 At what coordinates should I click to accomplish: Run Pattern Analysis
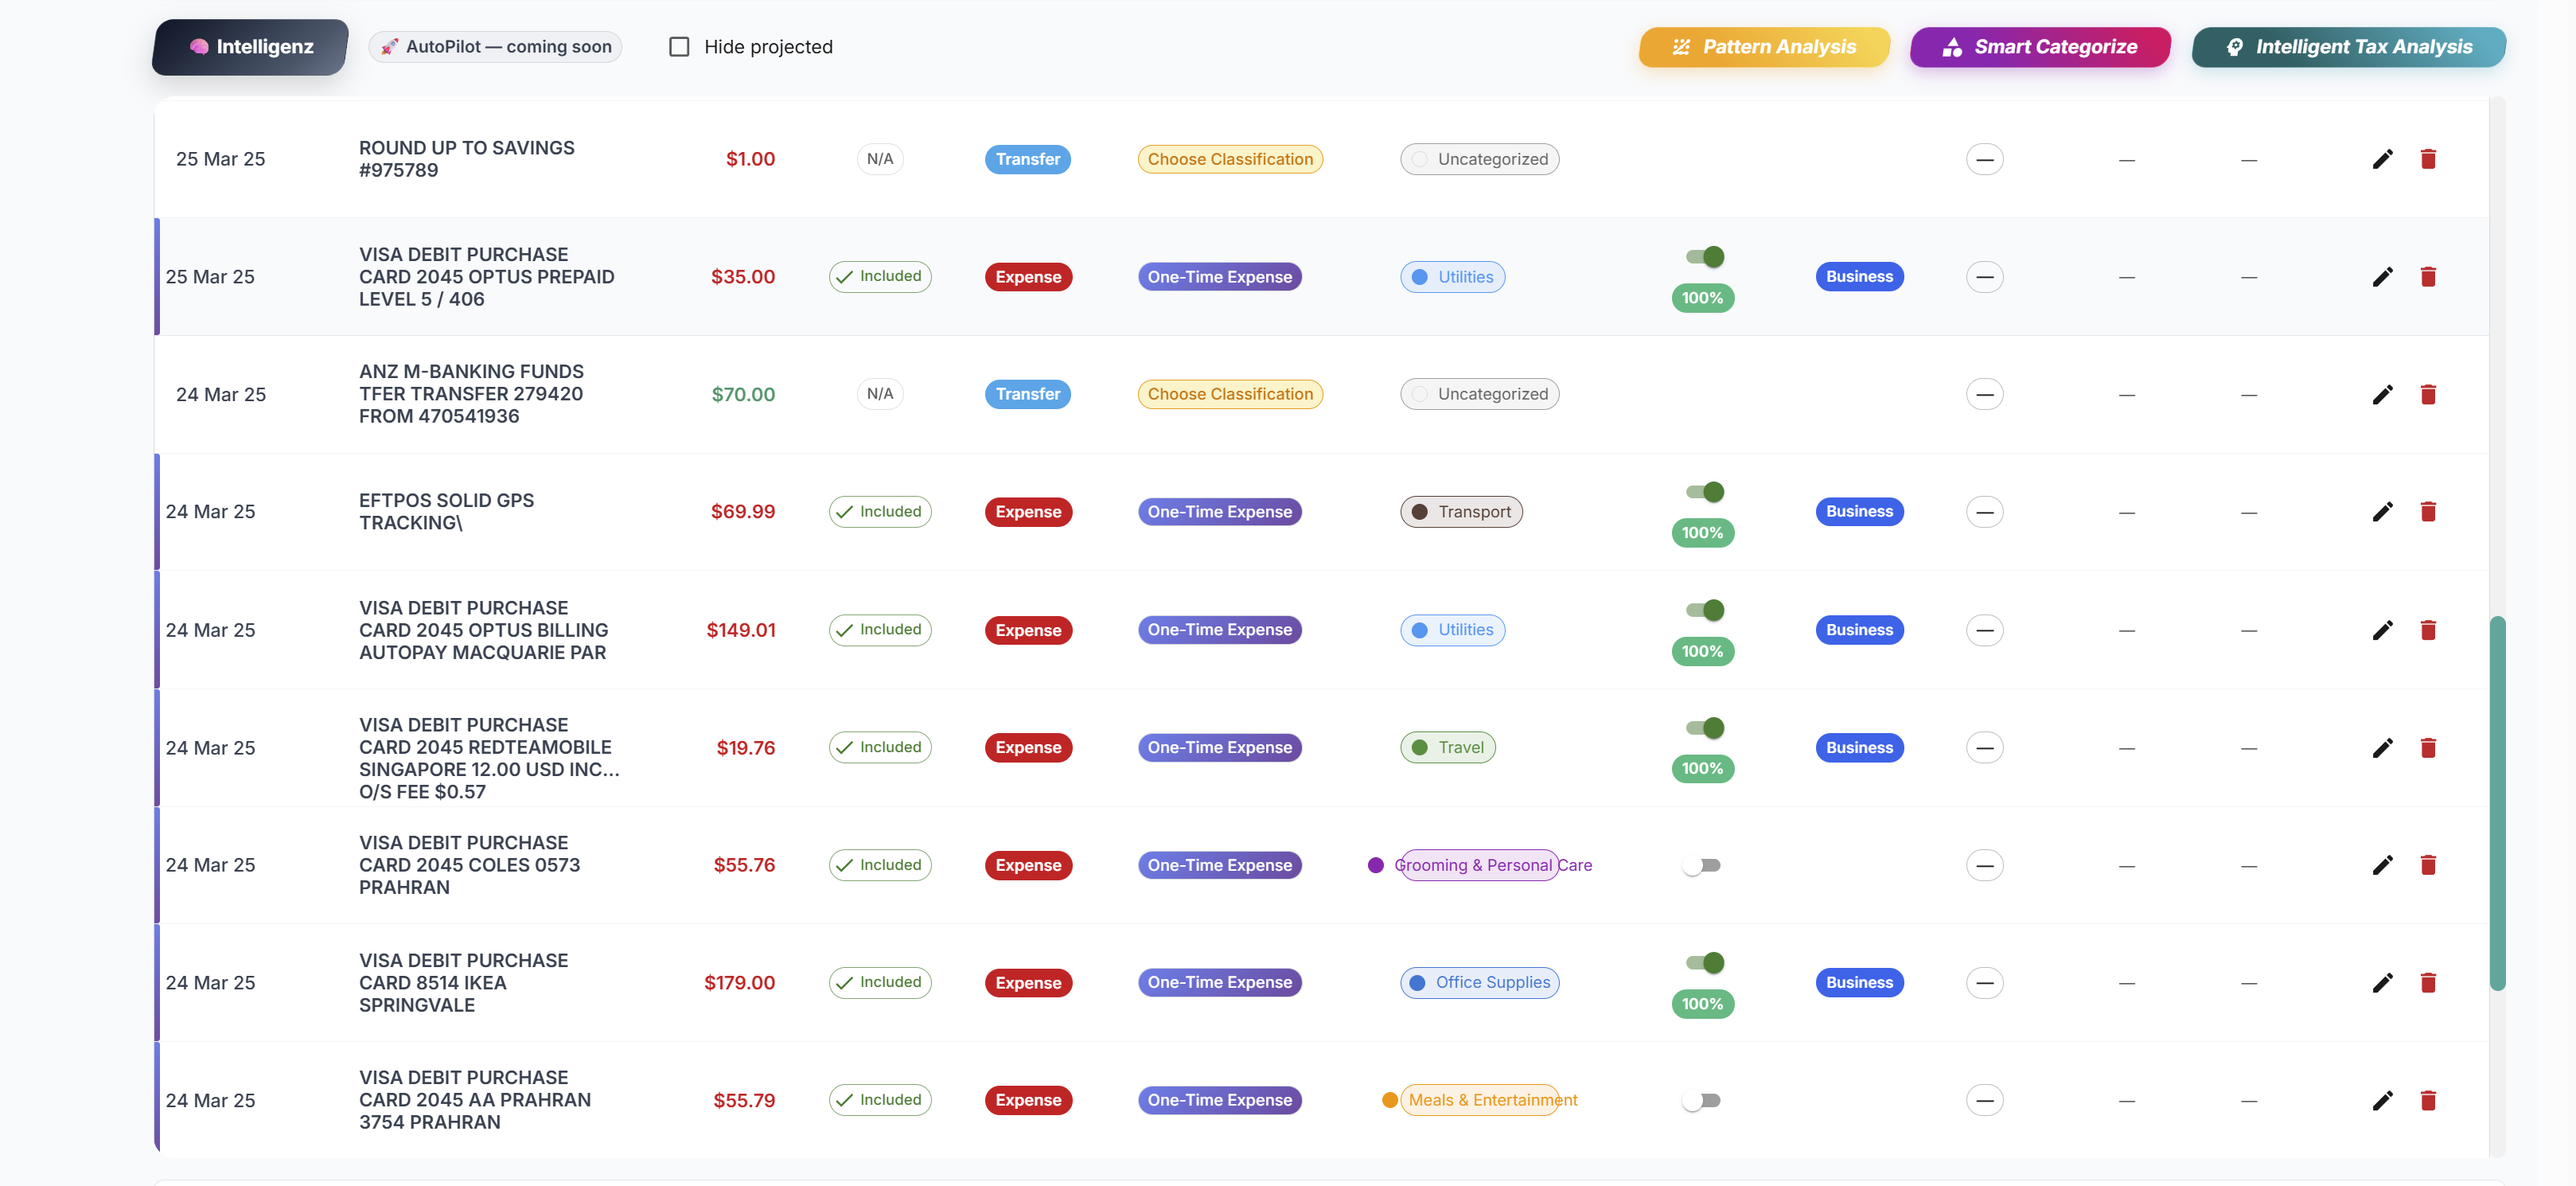[1763, 46]
